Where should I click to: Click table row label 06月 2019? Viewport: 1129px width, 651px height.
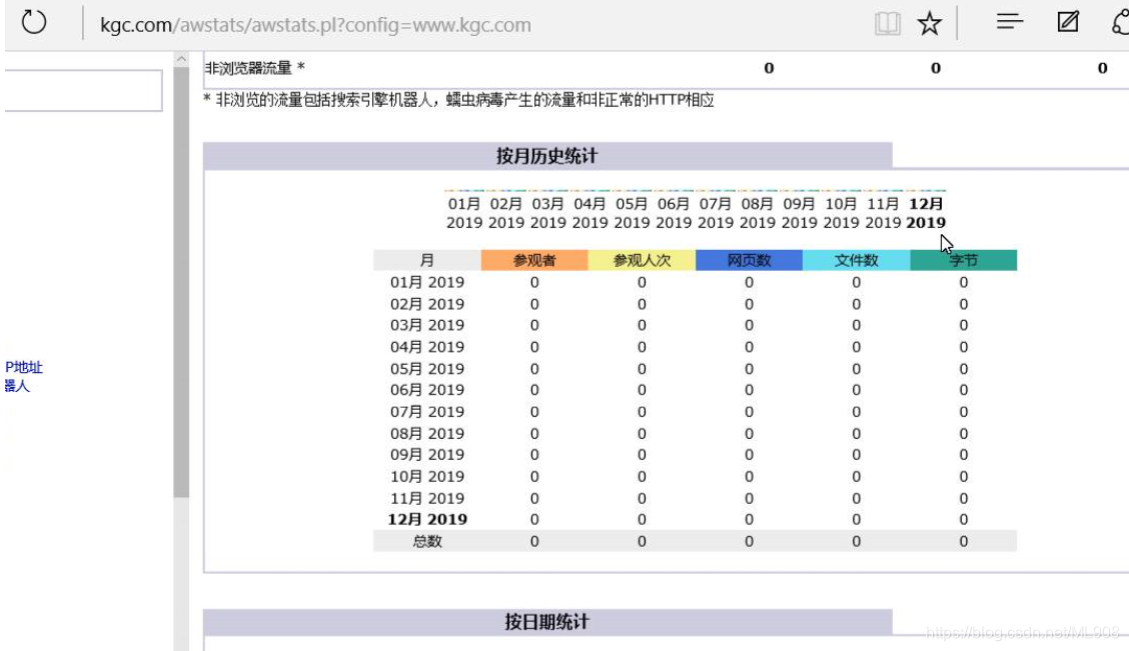(x=427, y=390)
